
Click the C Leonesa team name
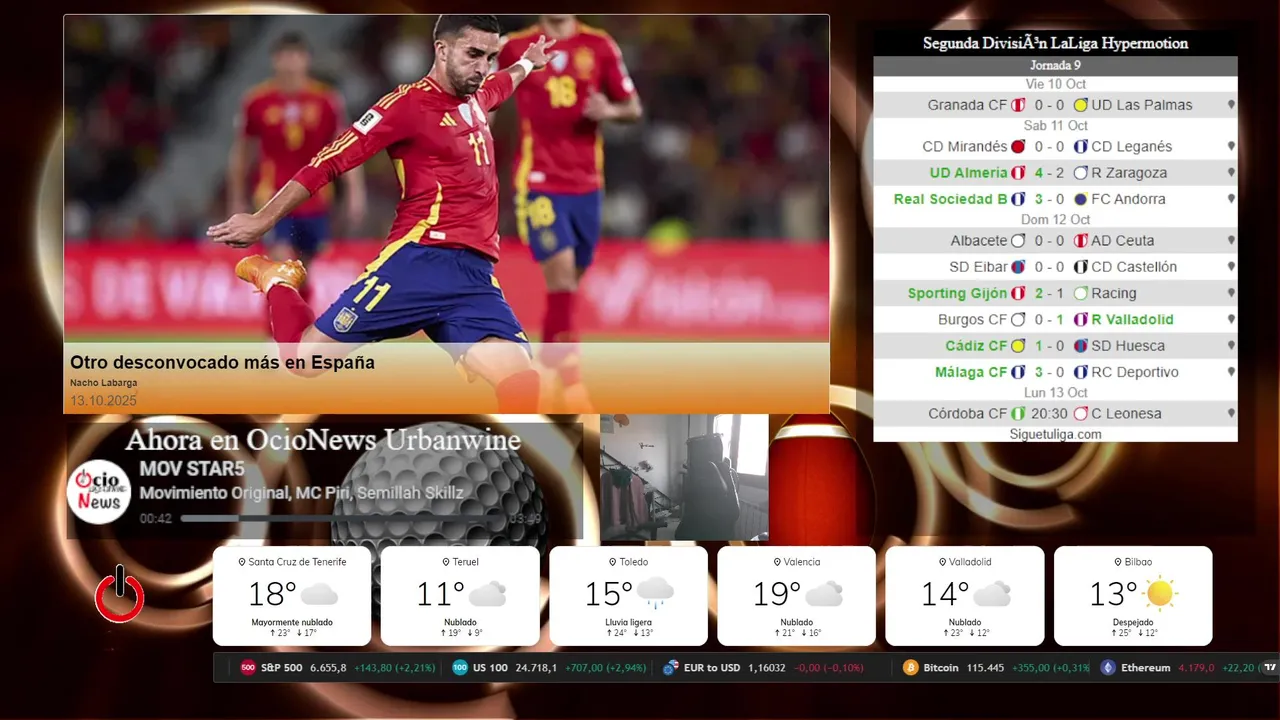point(1128,414)
